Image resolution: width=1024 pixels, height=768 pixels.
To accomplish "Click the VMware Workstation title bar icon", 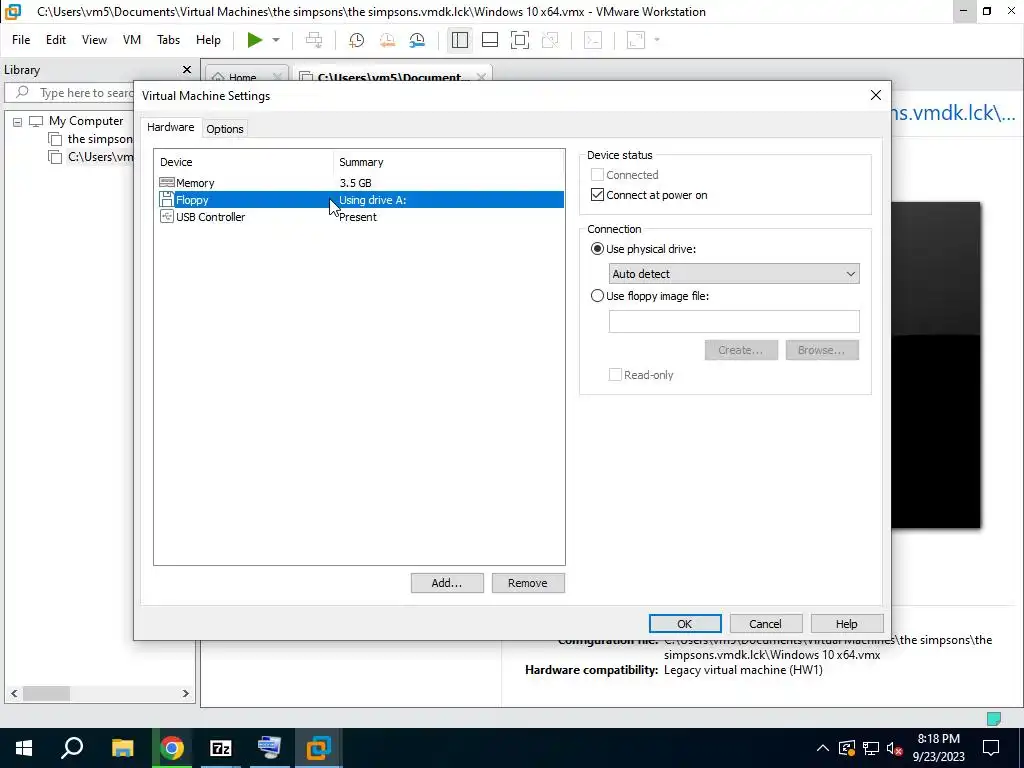I will tap(12, 12).
